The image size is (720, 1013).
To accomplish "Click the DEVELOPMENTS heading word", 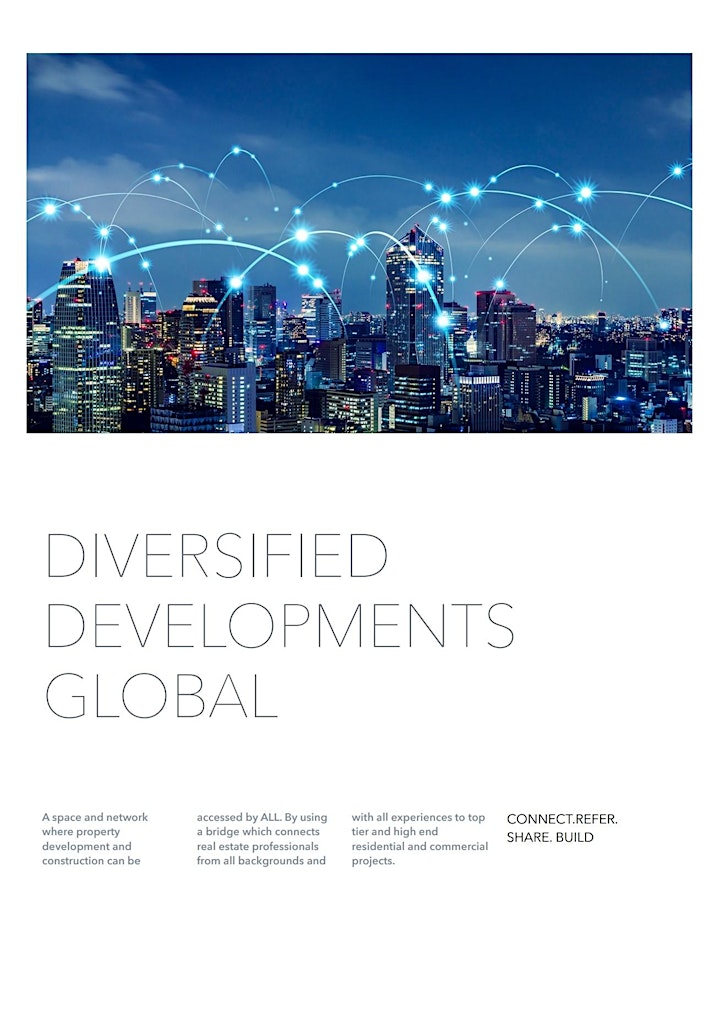I will tap(280, 625).
